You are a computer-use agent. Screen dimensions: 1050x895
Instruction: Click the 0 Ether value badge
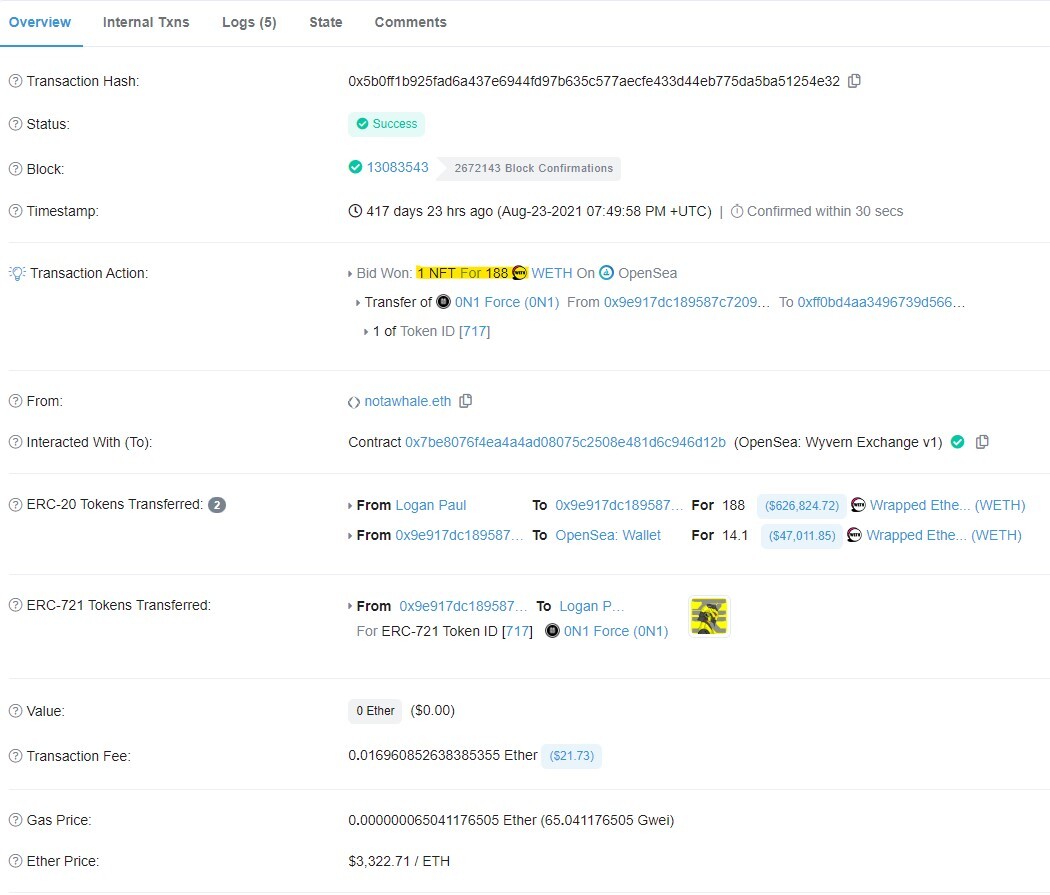[375, 711]
